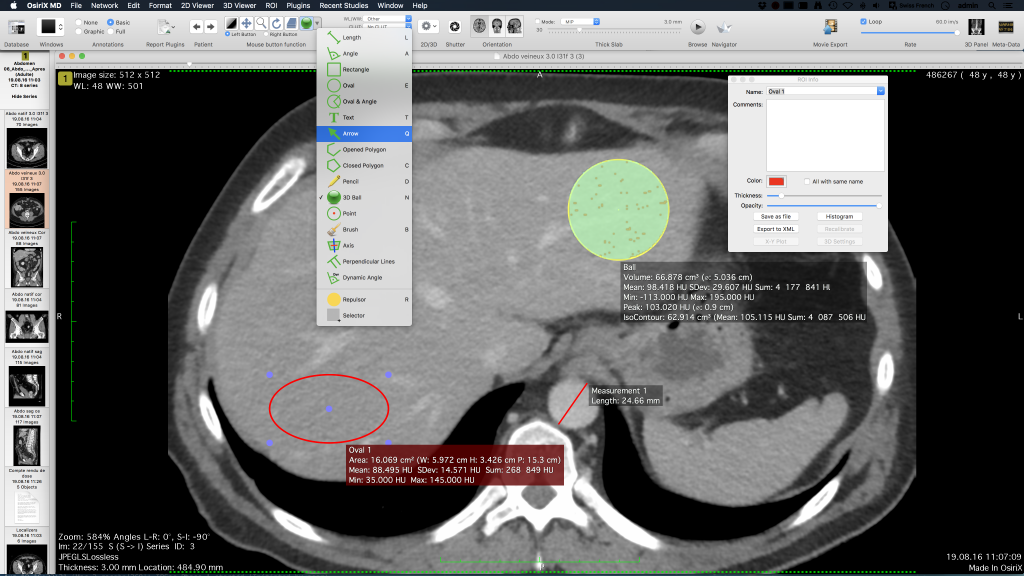Image resolution: width=1024 pixels, height=576 pixels.
Task: Open the ROI menu in the menu bar
Action: click(x=270, y=4)
